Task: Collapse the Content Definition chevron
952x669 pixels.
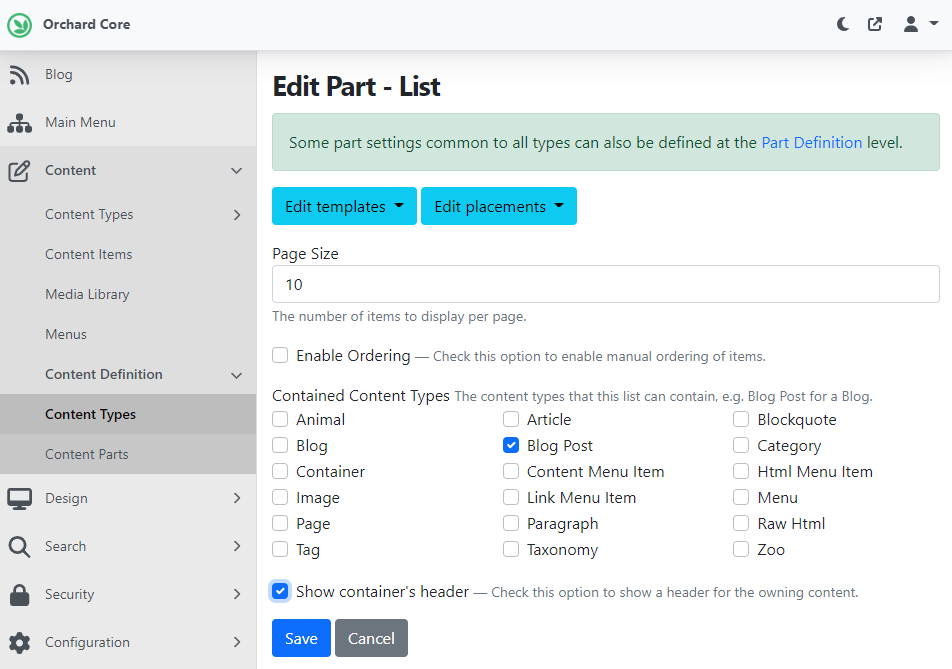Action: [x=237, y=375]
